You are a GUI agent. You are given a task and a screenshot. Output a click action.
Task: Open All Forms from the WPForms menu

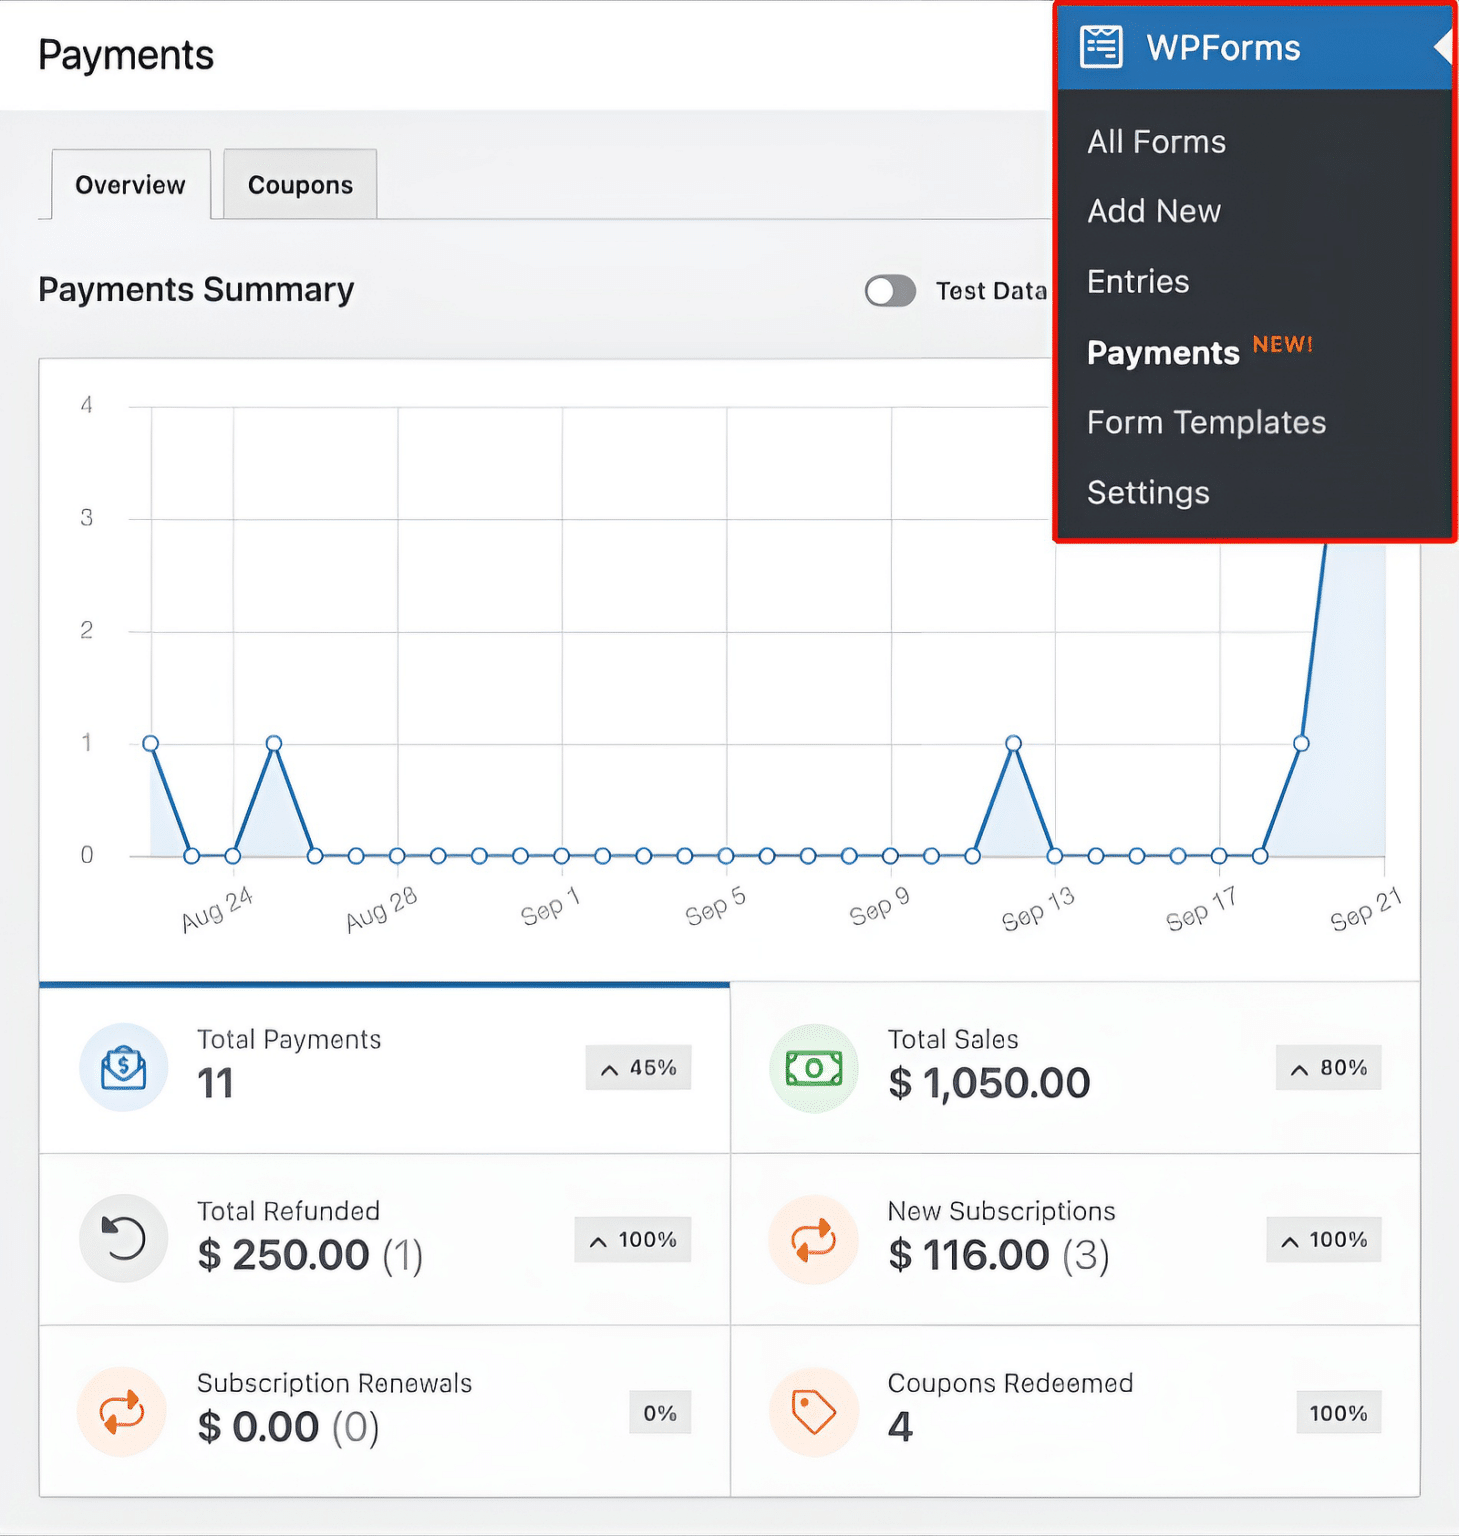point(1155,141)
